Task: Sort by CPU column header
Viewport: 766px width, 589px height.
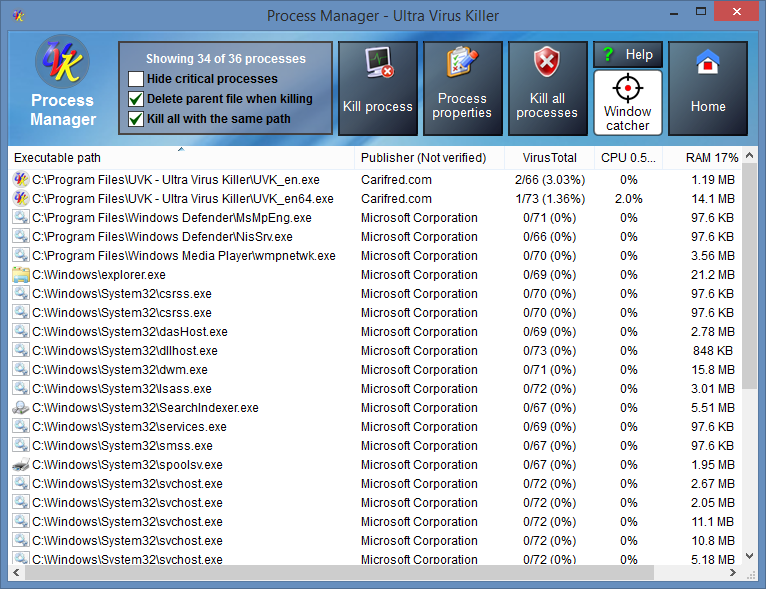Action: click(x=628, y=158)
